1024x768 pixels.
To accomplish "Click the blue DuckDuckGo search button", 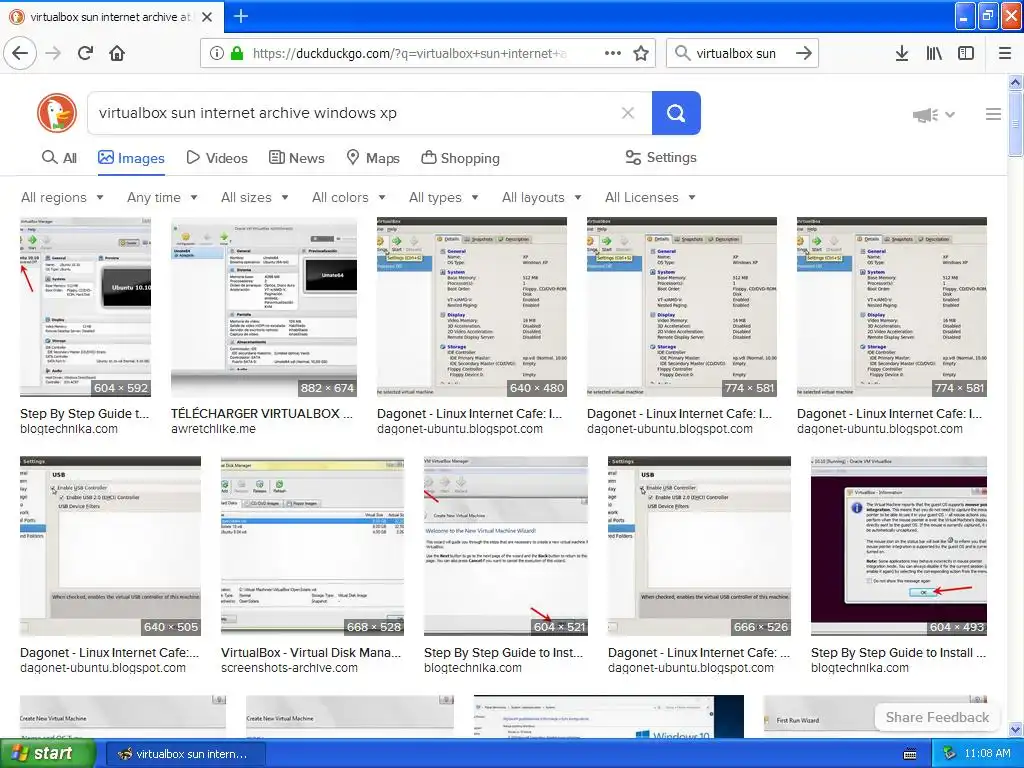I will tap(676, 113).
